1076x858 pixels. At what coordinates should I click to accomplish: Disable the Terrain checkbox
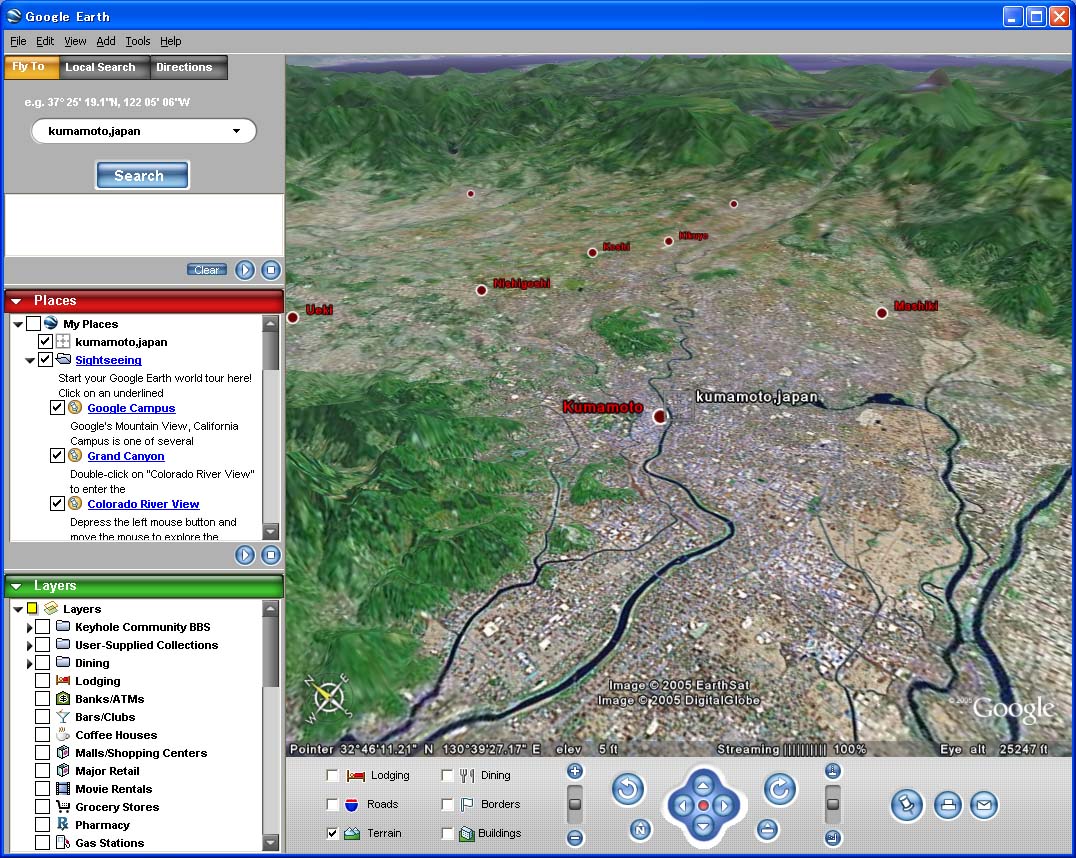333,833
